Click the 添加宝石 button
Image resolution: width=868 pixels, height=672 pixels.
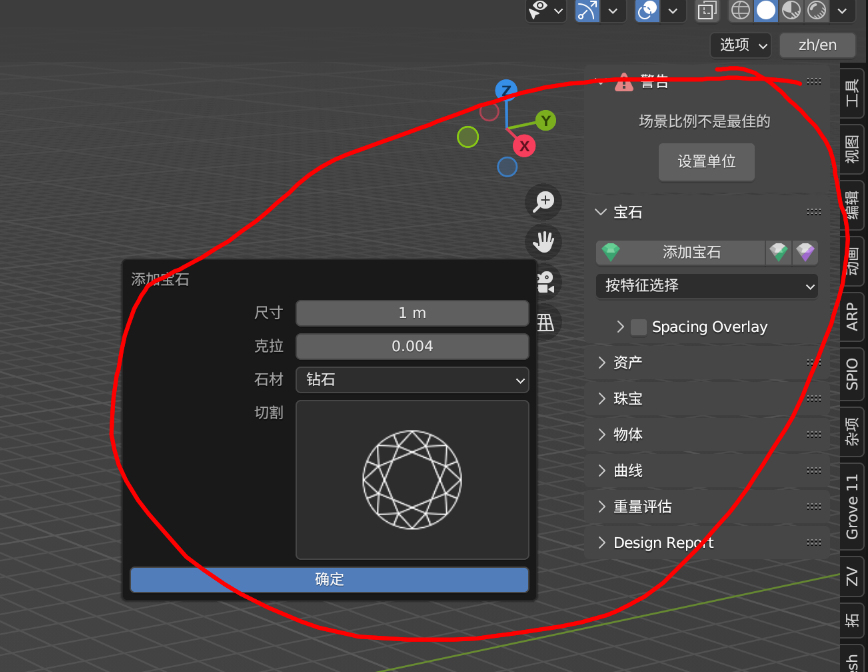coord(681,252)
